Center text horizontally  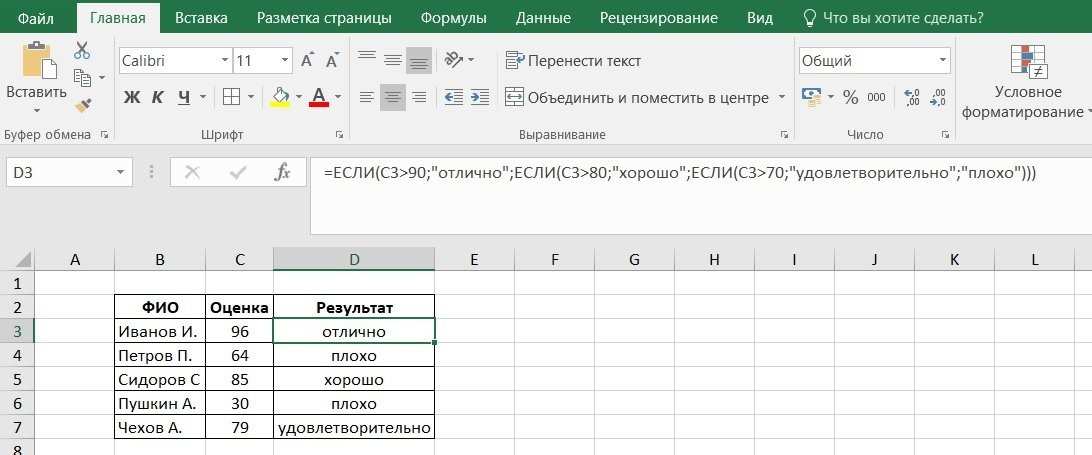point(393,97)
